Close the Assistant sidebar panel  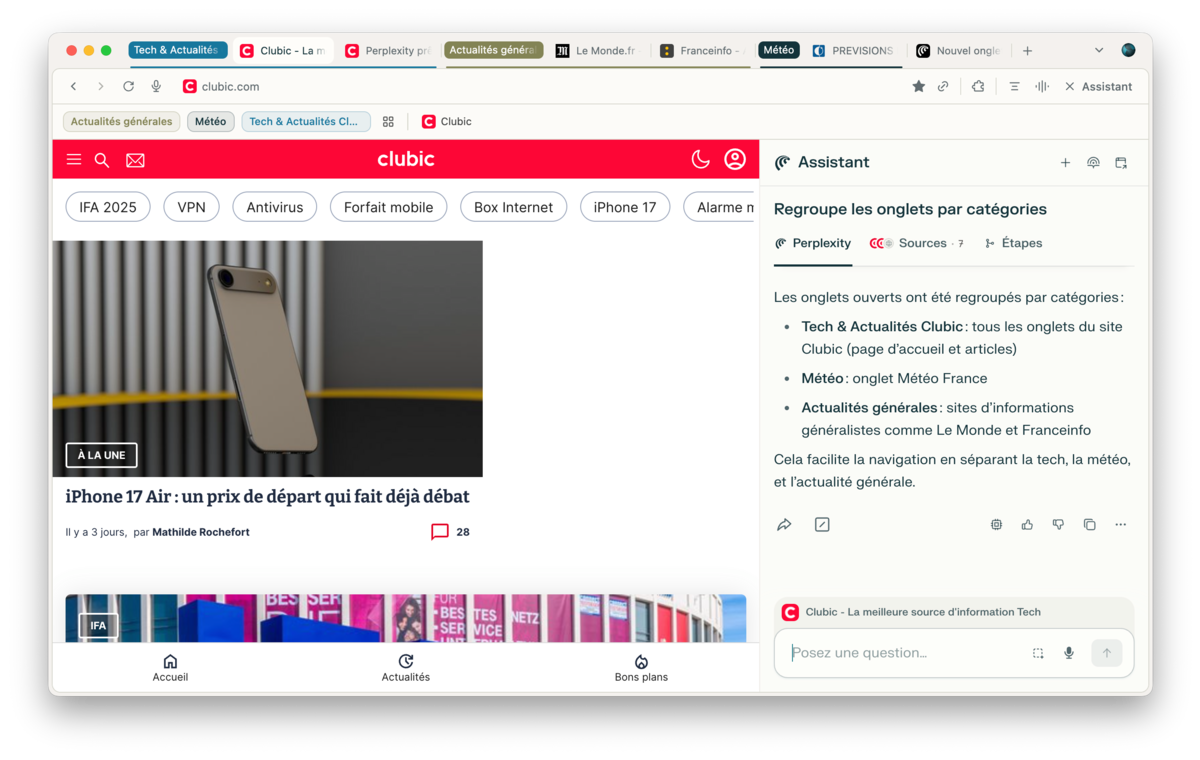tap(1069, 87)
